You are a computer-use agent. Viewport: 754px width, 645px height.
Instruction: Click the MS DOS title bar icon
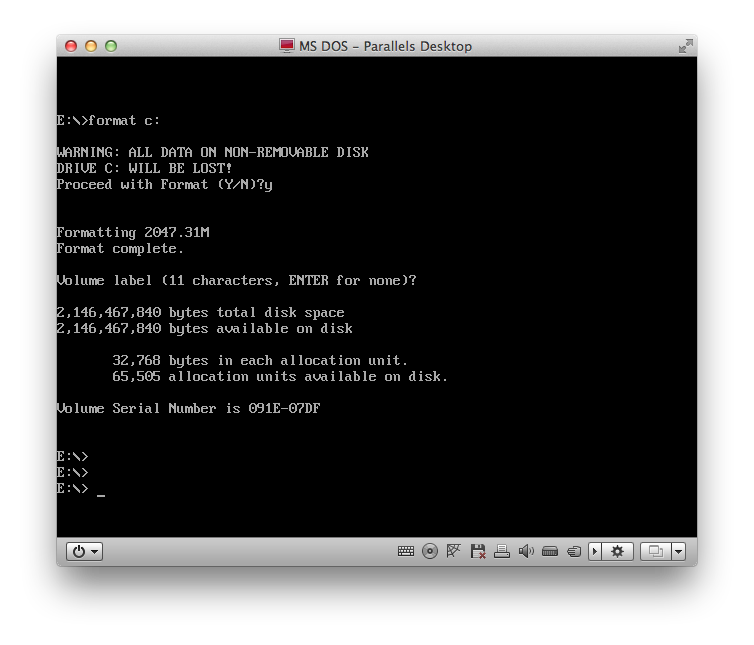point(287,46)
